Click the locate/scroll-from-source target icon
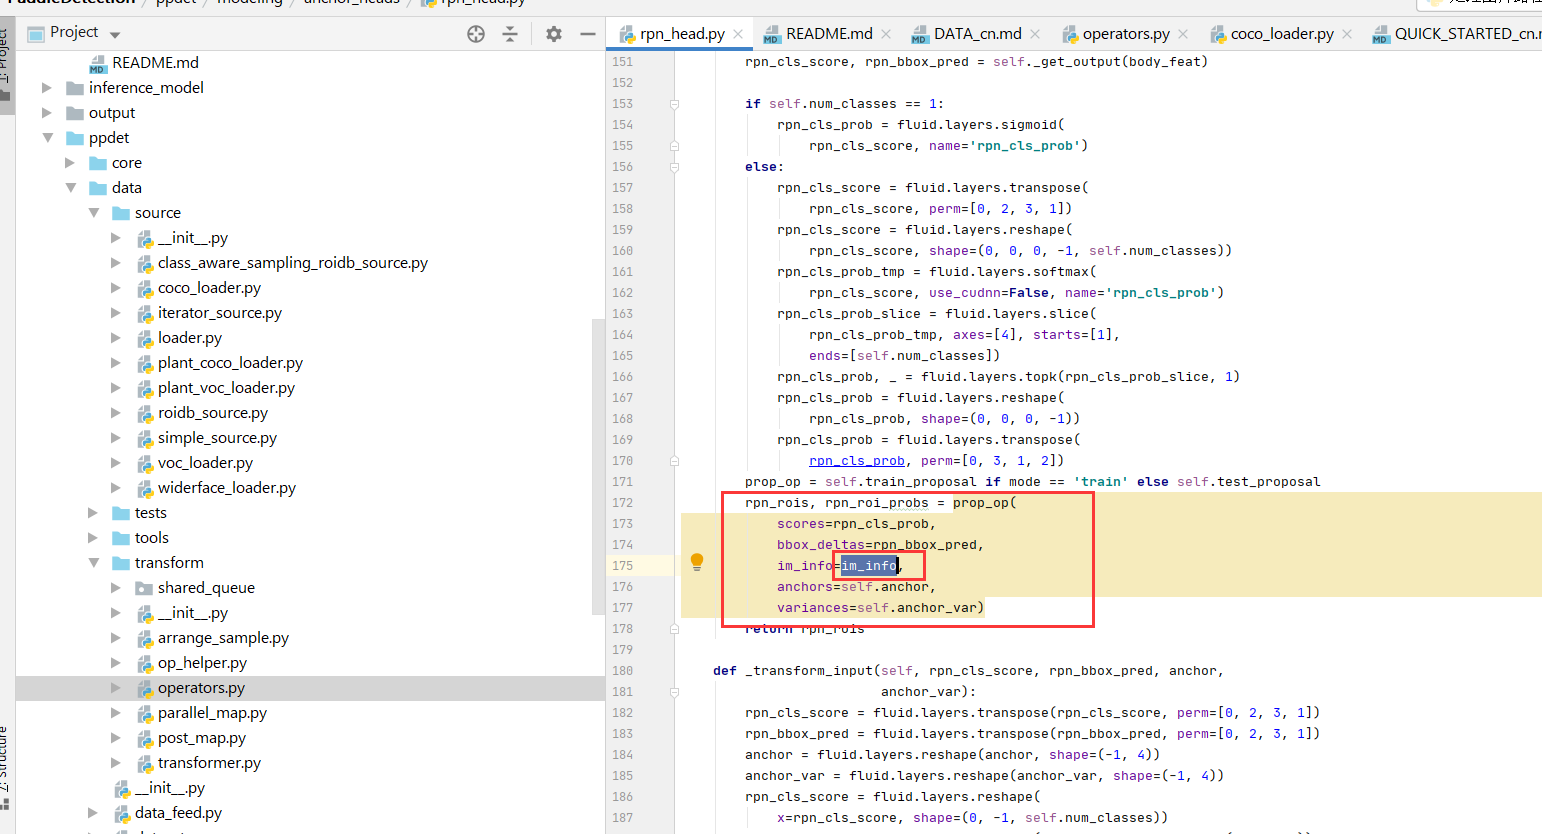The image size is (1542, 834). (x=476, y=34)
